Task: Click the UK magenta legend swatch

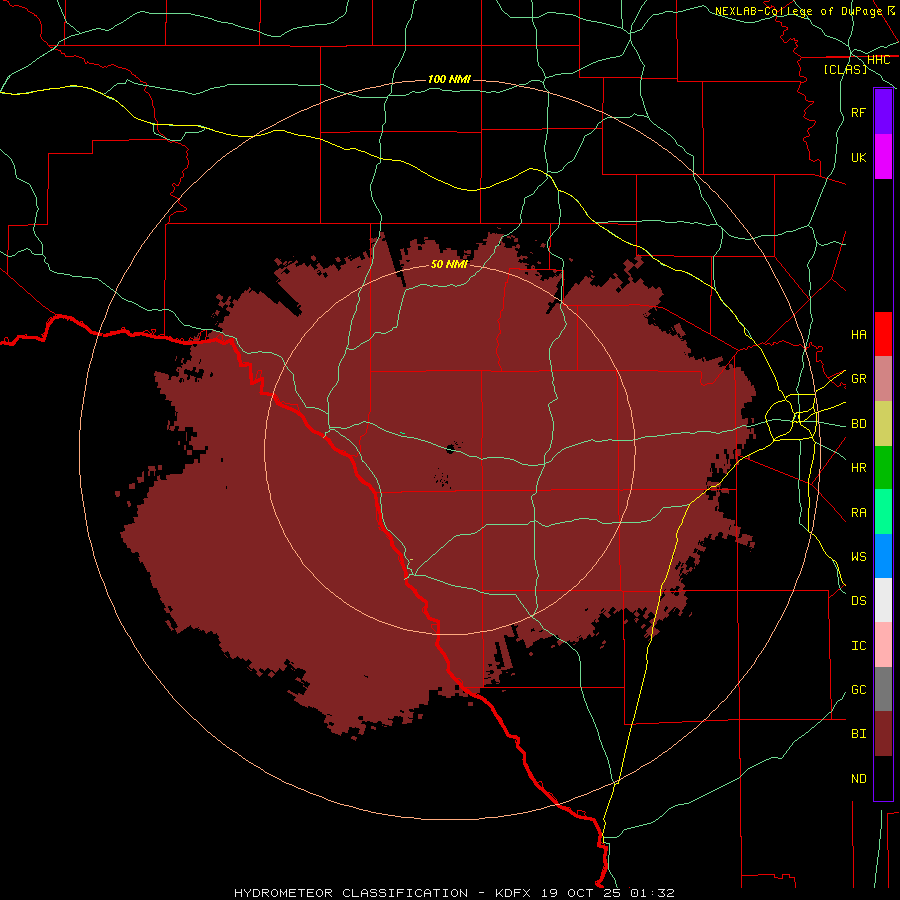Action: point(883,157)
